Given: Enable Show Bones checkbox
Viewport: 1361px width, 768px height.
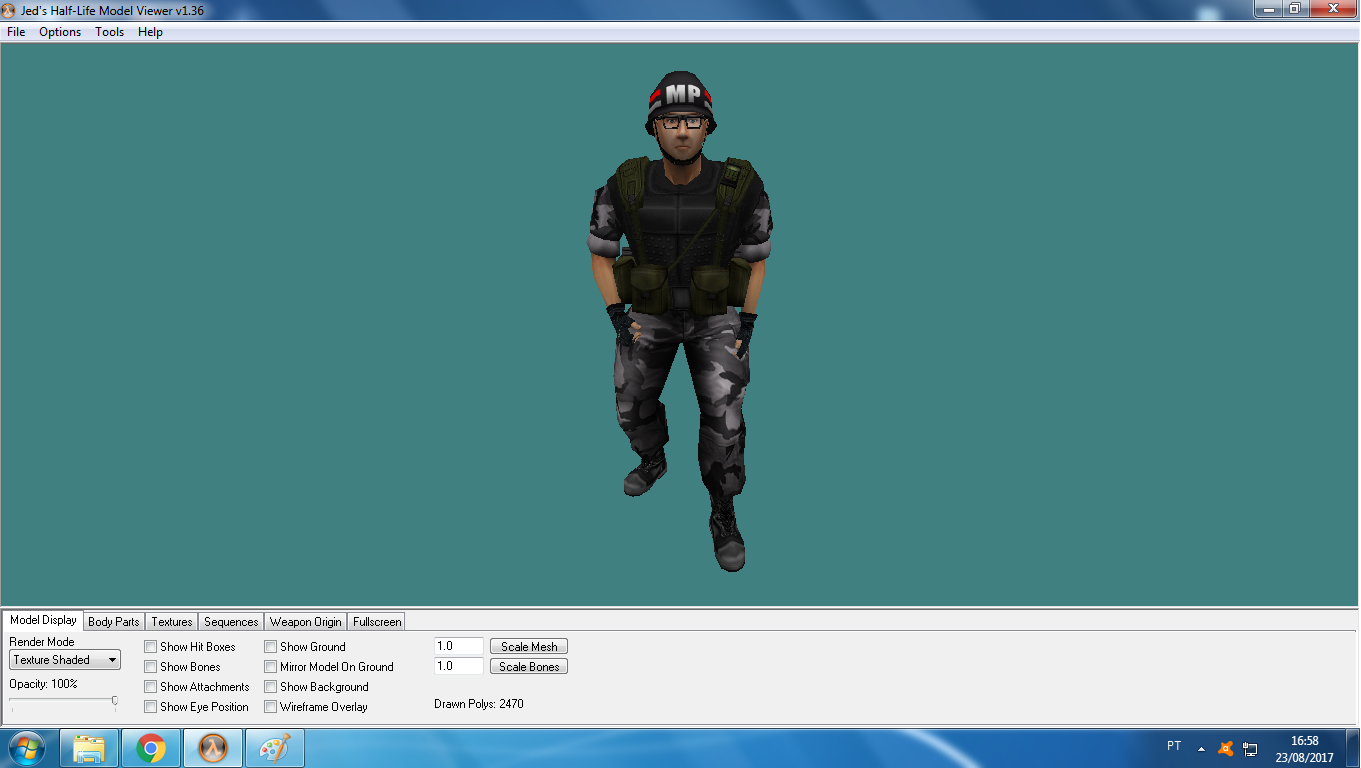Looking at the screenshot, I should (151, 667).
